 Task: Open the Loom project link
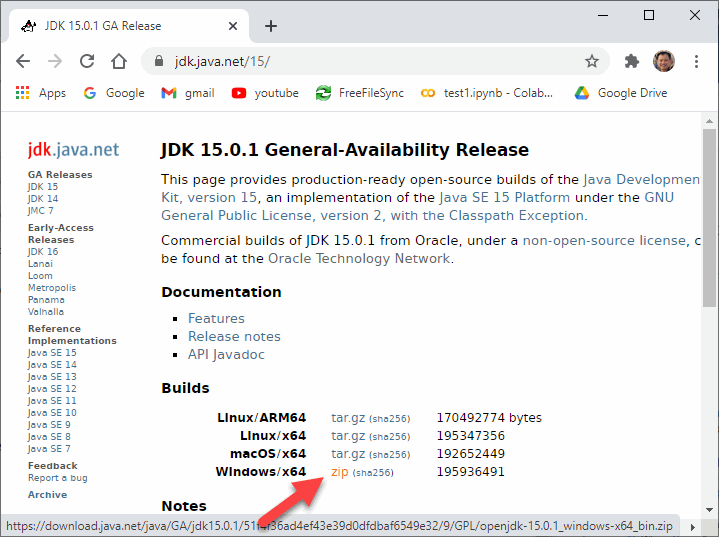click(40, 276)
